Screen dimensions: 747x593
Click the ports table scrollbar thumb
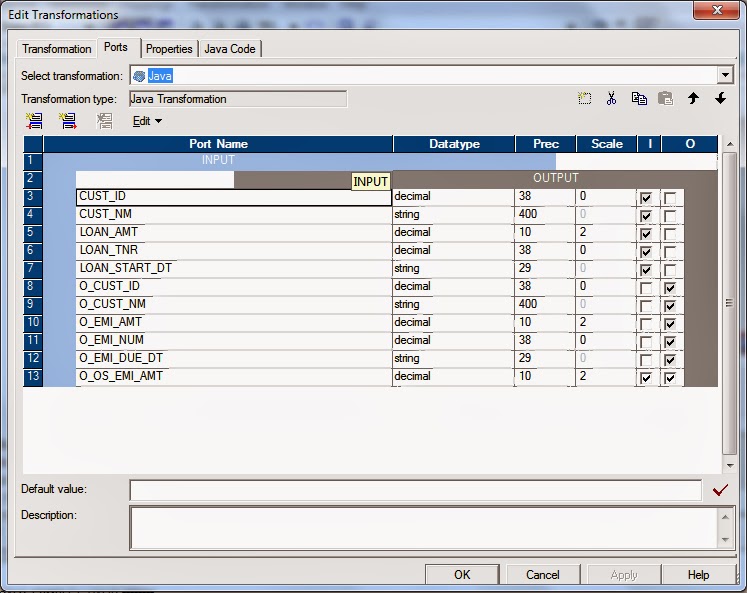(729, 303)
